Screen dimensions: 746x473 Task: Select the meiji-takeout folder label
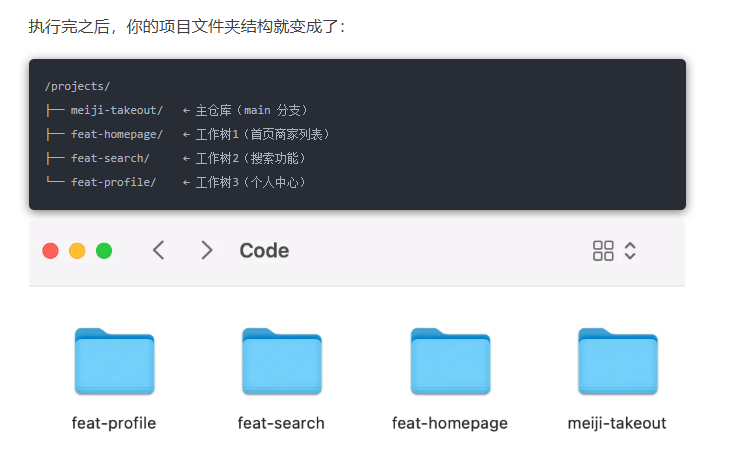pos(617,423)
